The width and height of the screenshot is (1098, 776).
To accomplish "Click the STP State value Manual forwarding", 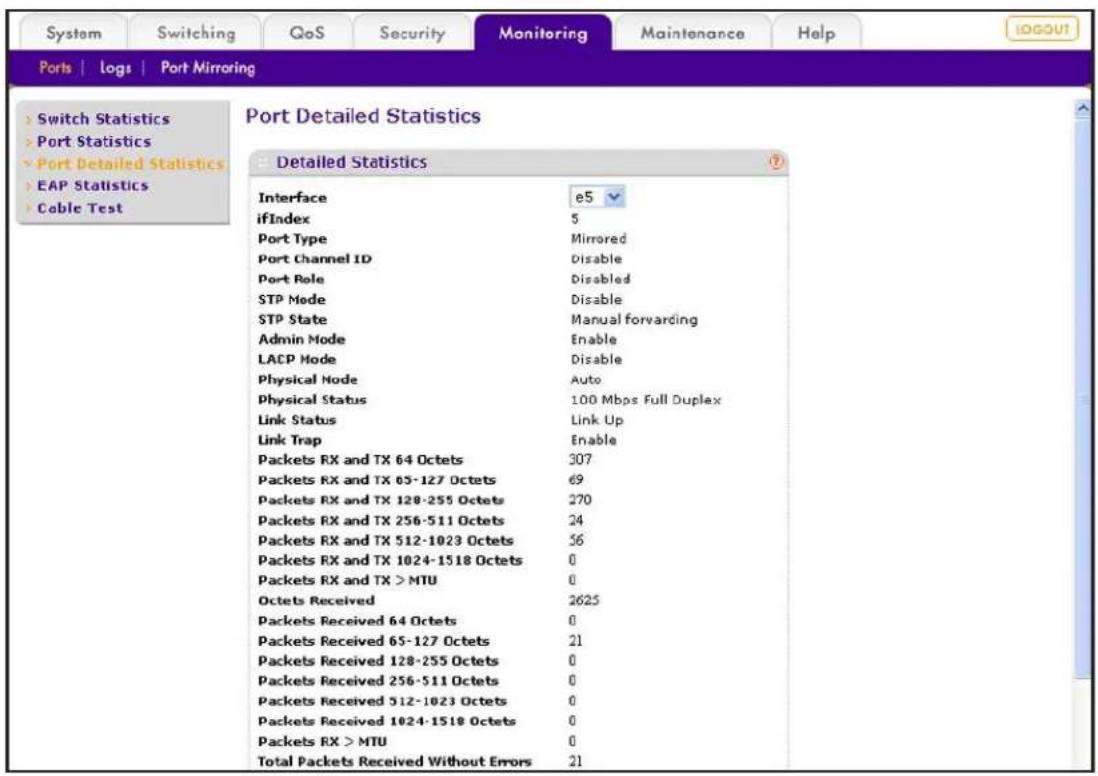I will (634, 319).
